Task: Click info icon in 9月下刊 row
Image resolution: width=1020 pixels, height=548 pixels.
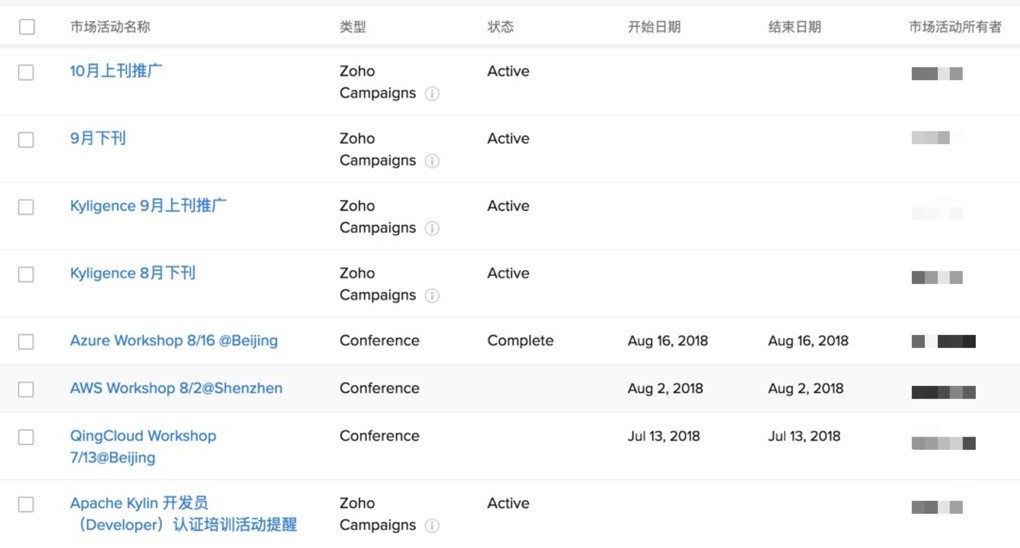Action: pyautogui.click(x=432, y=161)
